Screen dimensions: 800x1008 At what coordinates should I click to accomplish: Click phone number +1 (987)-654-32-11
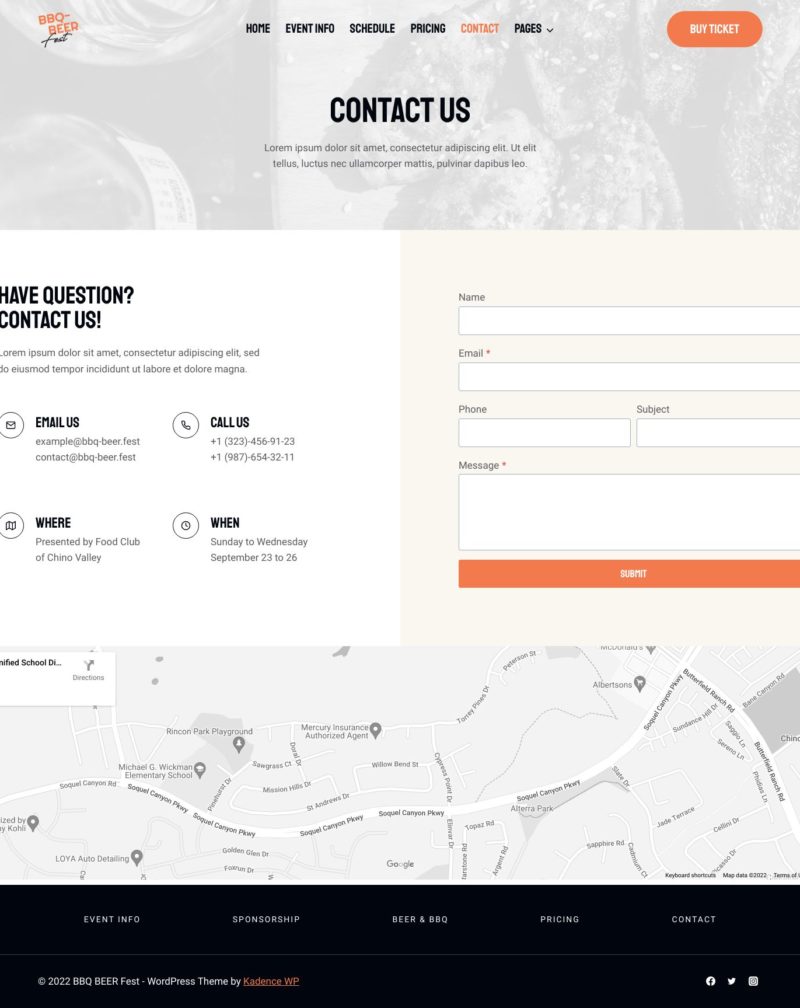[252, 457]
